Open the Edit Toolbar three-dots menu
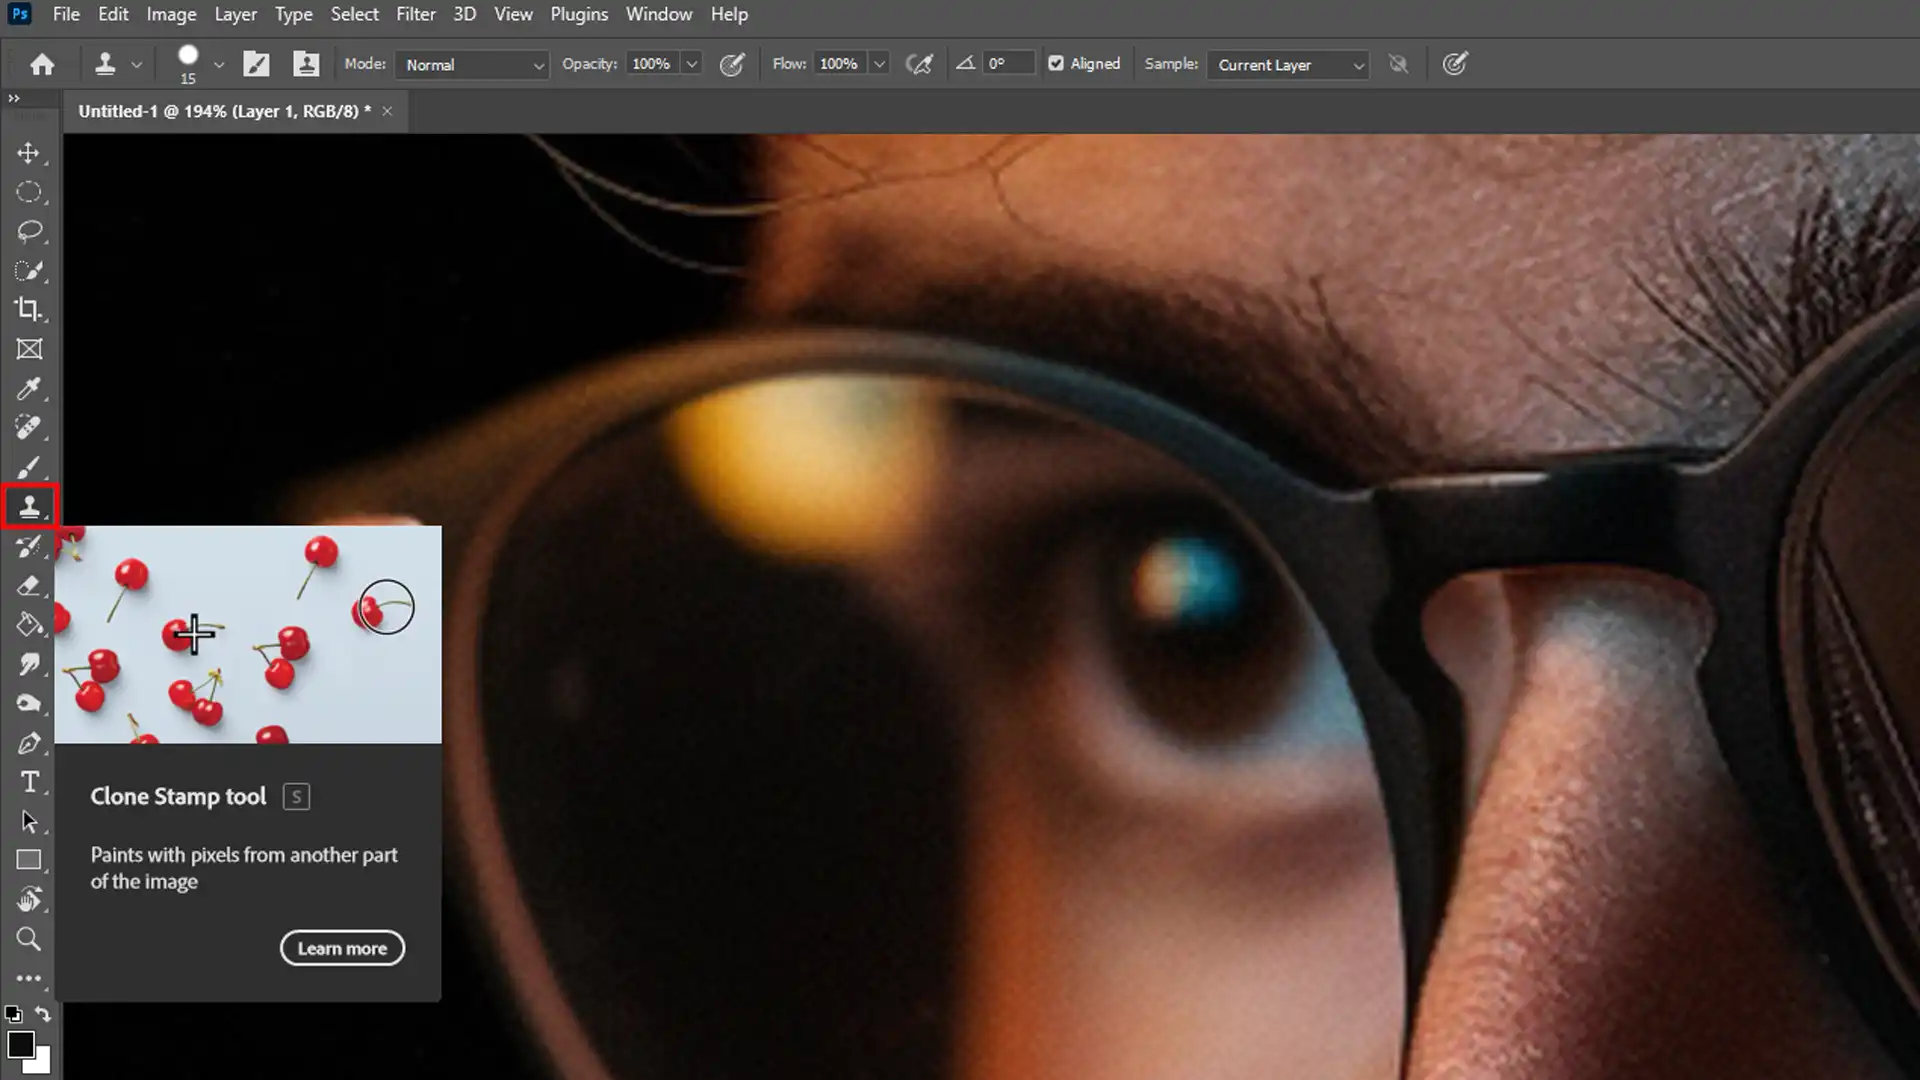 coord(29,978)
